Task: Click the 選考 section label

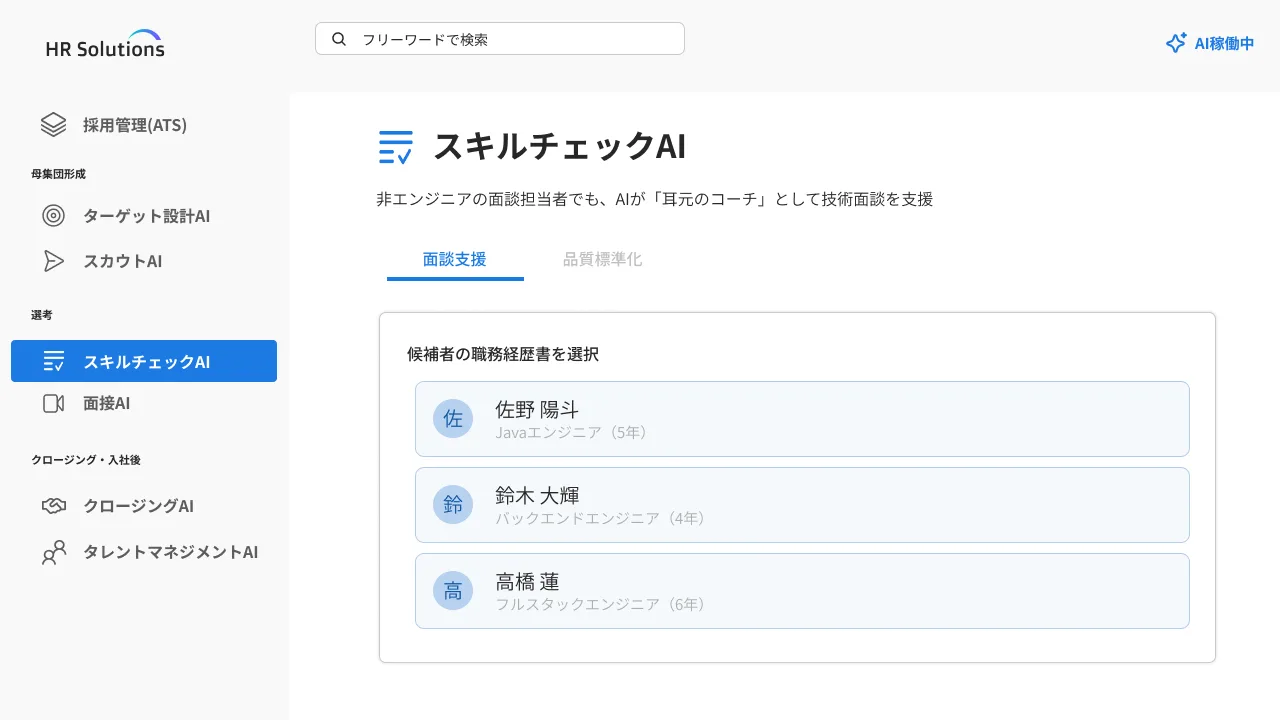Action: (x=42, y=315)
